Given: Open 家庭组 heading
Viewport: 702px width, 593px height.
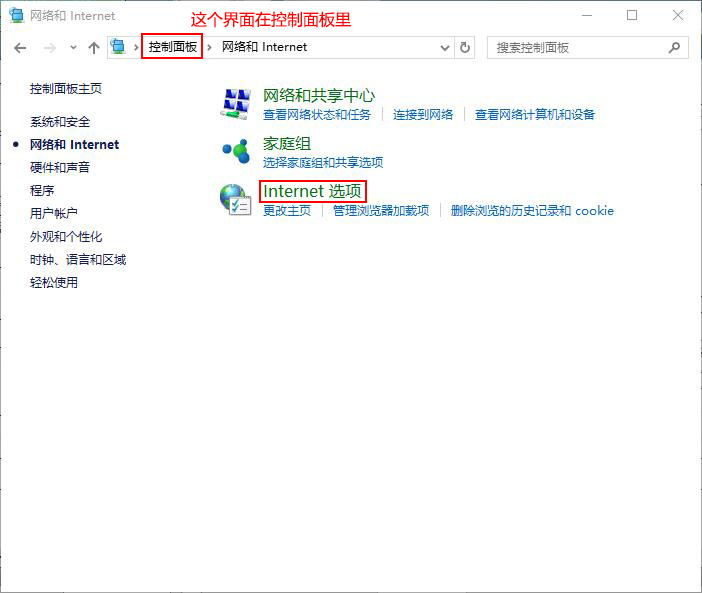Looking at the screenshot, I should [x=287, y=143].
